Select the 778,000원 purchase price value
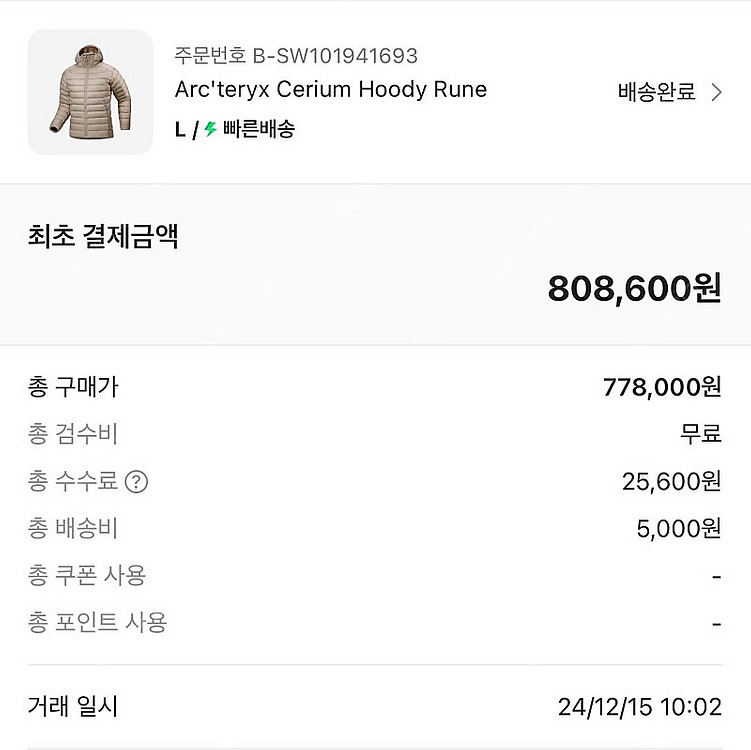Viewport: 751px width, 750px height. (662, 387)
